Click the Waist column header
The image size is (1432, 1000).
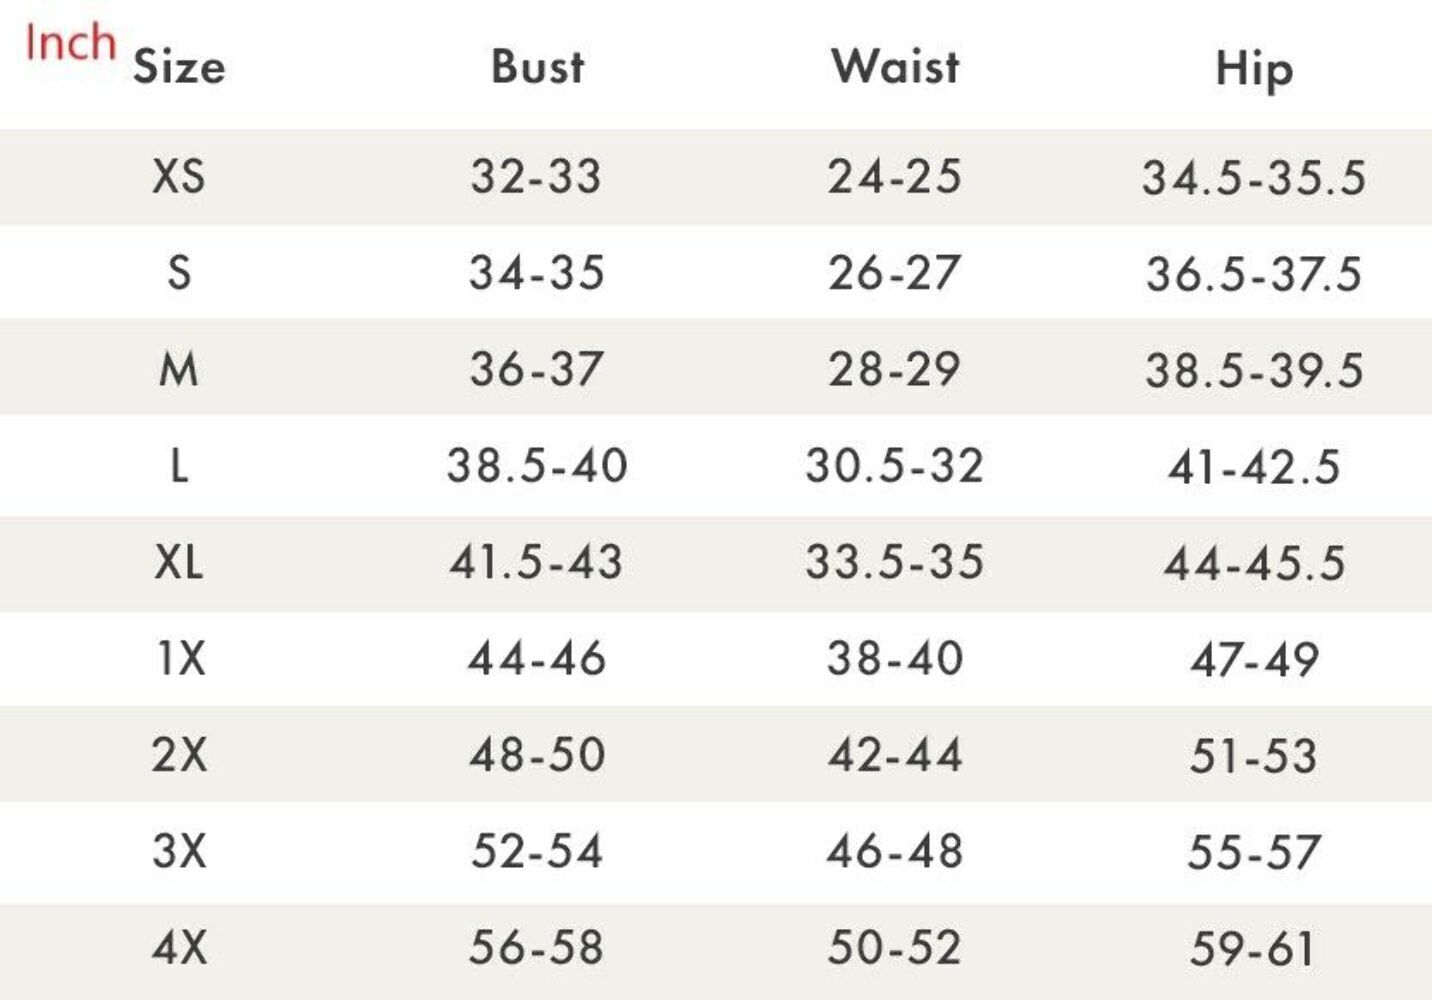click(x=895, y=66)
